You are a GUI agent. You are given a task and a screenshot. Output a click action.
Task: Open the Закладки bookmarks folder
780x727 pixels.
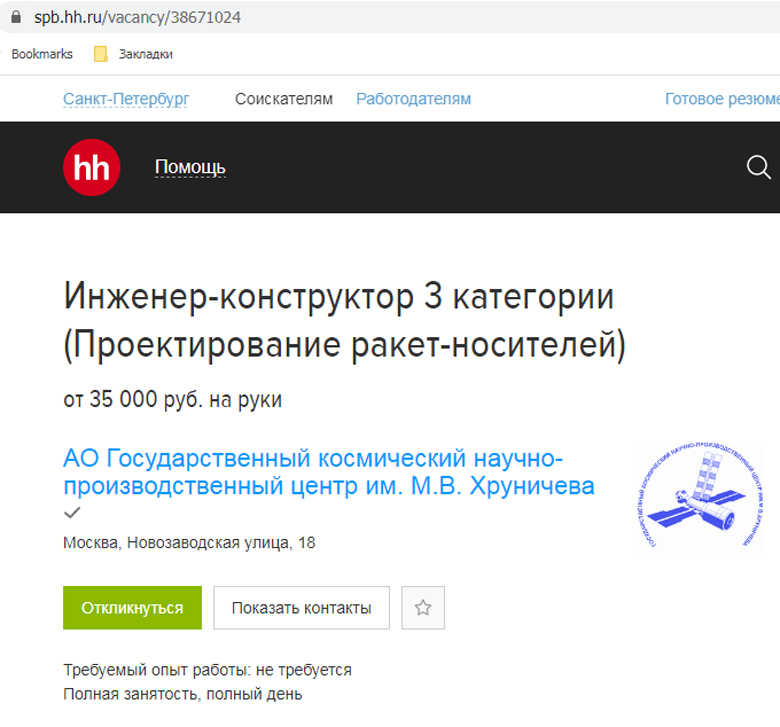click(x=133, y=54)
